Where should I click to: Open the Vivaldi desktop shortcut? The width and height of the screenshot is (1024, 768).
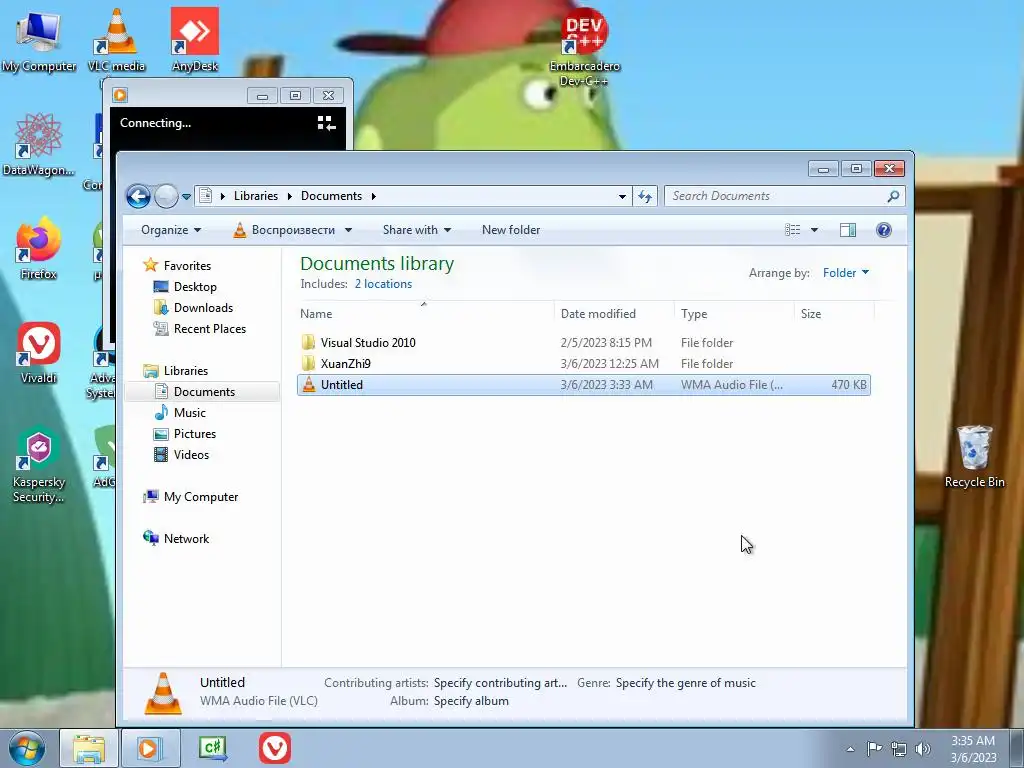click(39, 353)
